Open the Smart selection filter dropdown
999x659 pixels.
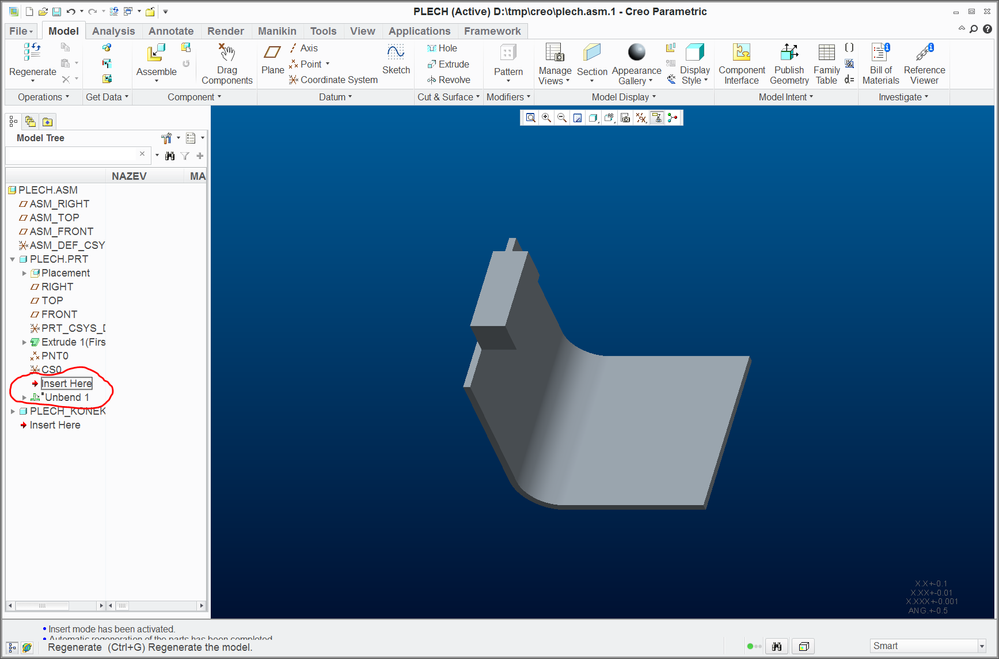(928, 646)
